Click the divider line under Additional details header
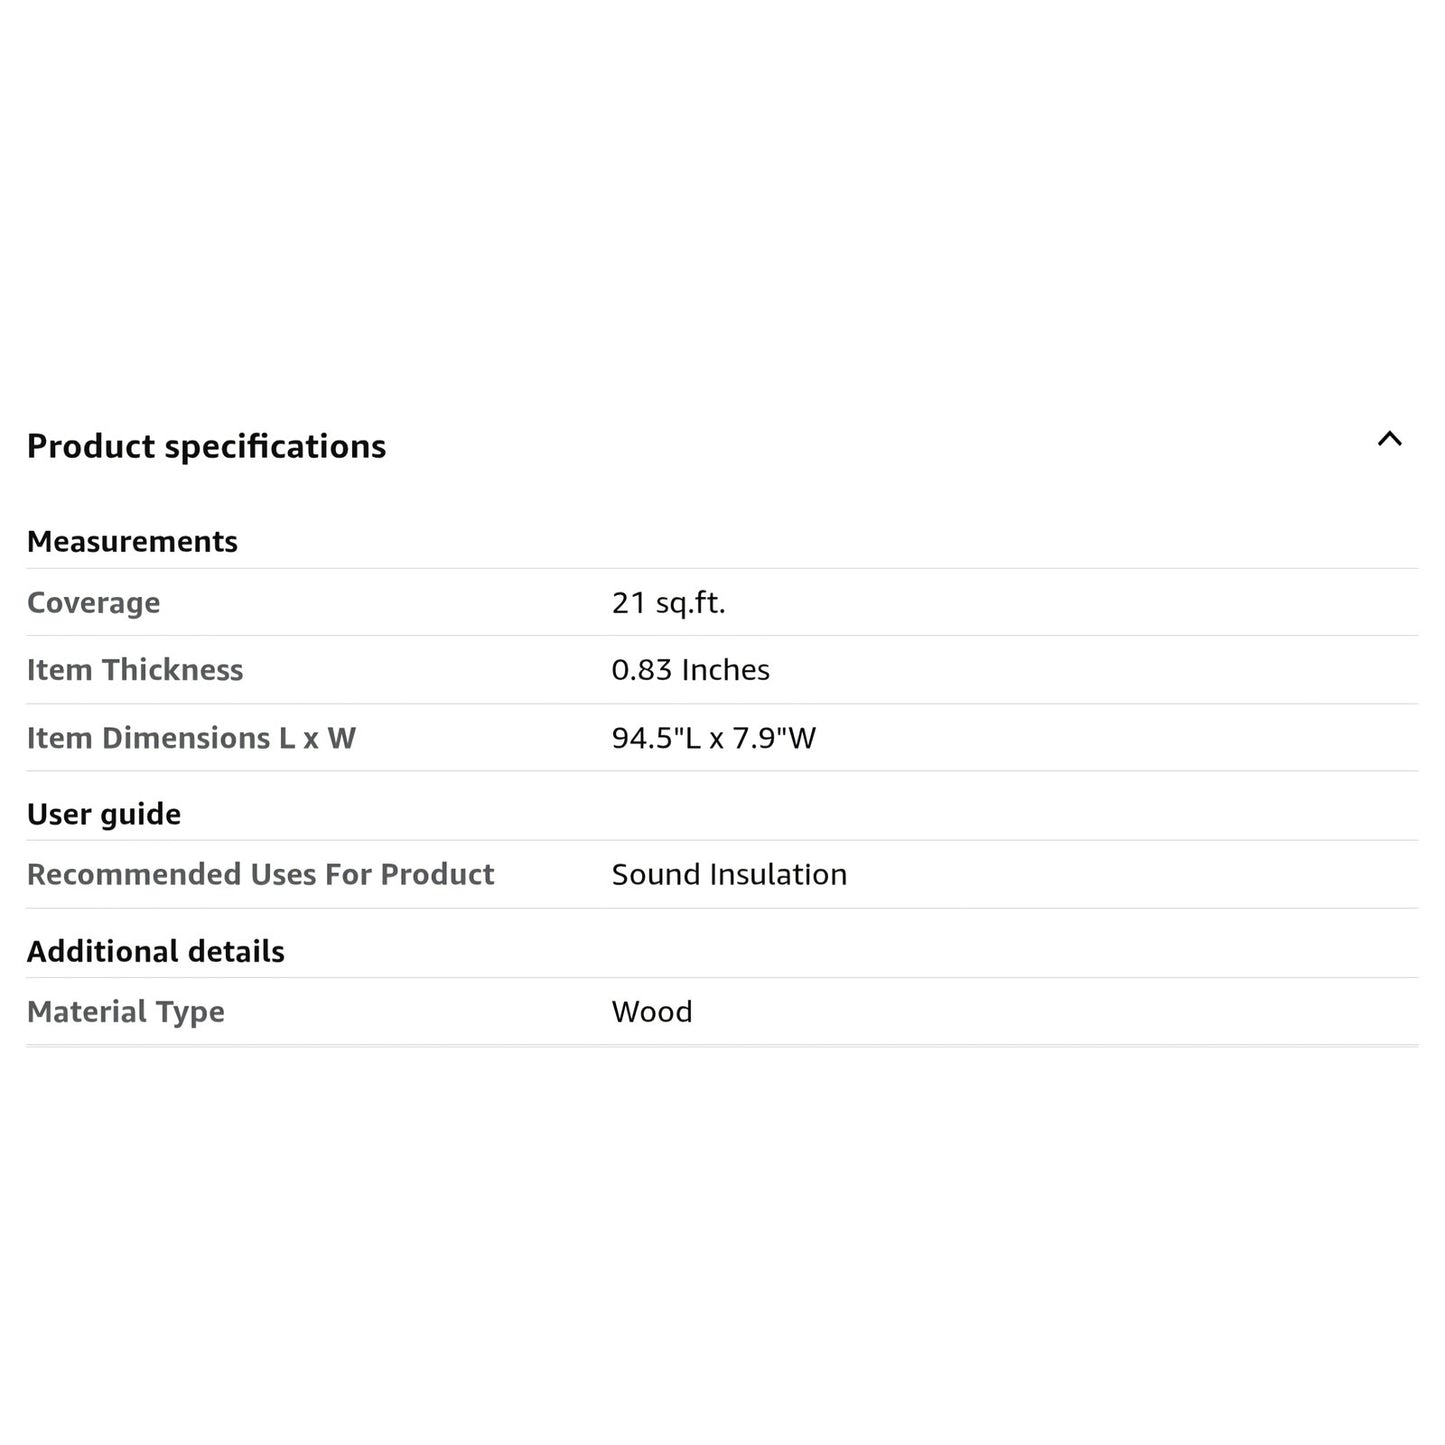Screen dimensions: 1445x1445 point(722,977)
